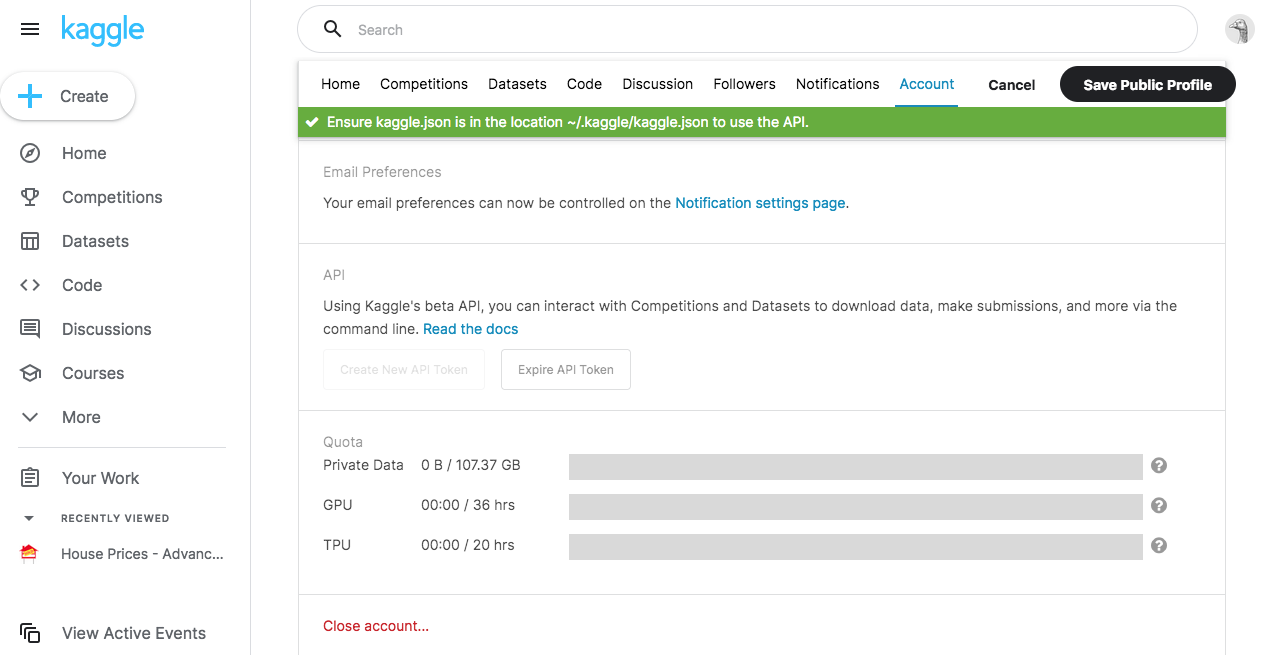Select the Account tab
The width and height of the screenshot is (1272, 655).
[x=927, y=84]
